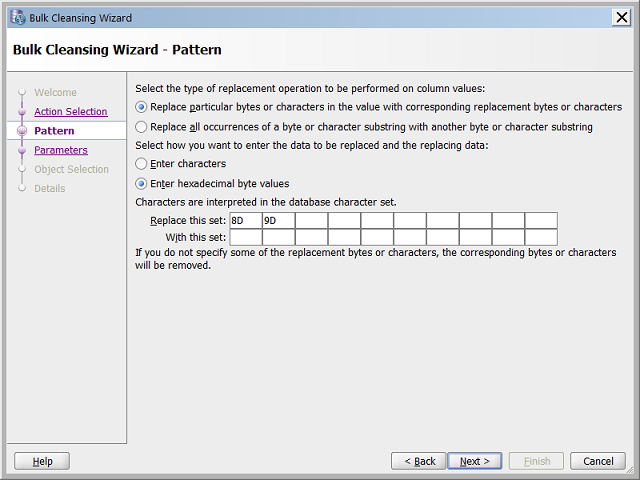
Task: Go to the Parameters wizard step
Action: click(61, 150)
